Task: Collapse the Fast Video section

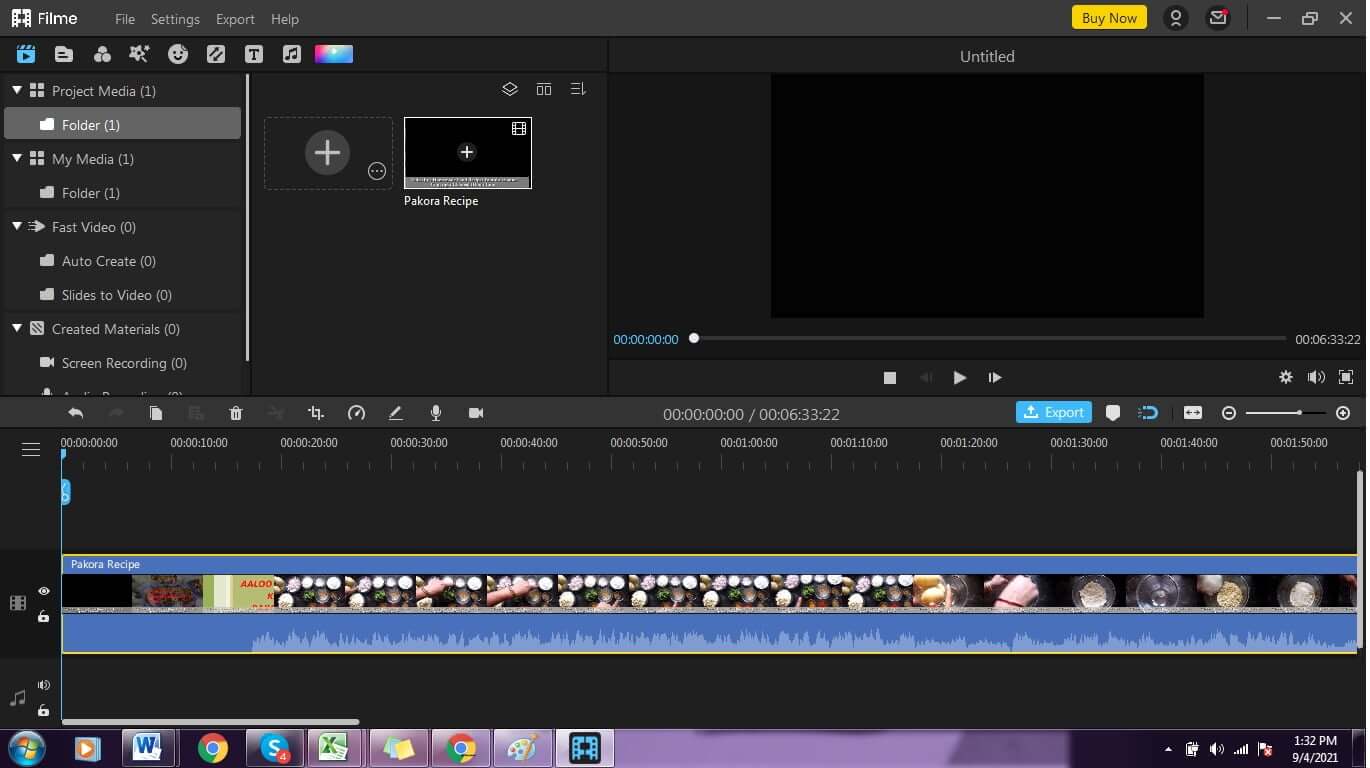Action: 17,226
